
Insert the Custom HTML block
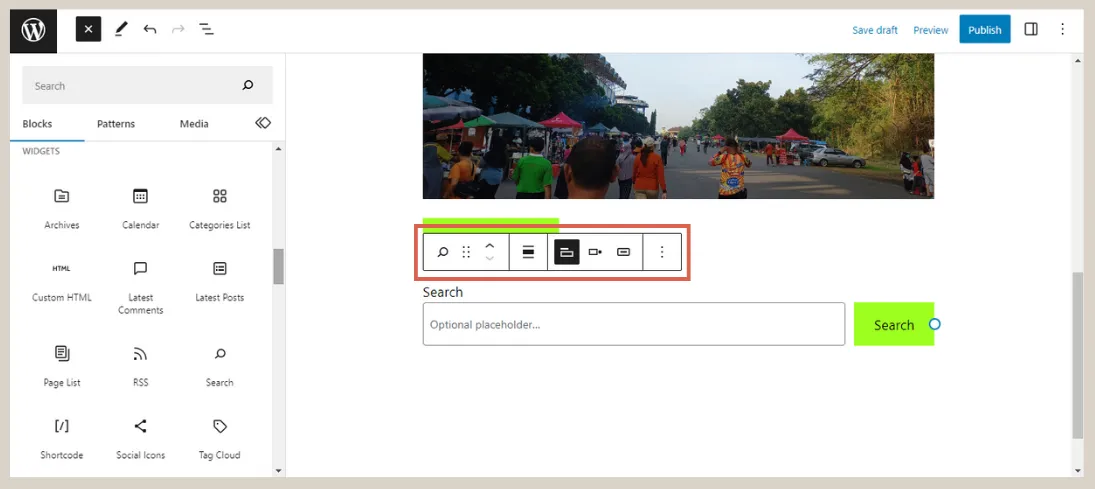(61, 282)
